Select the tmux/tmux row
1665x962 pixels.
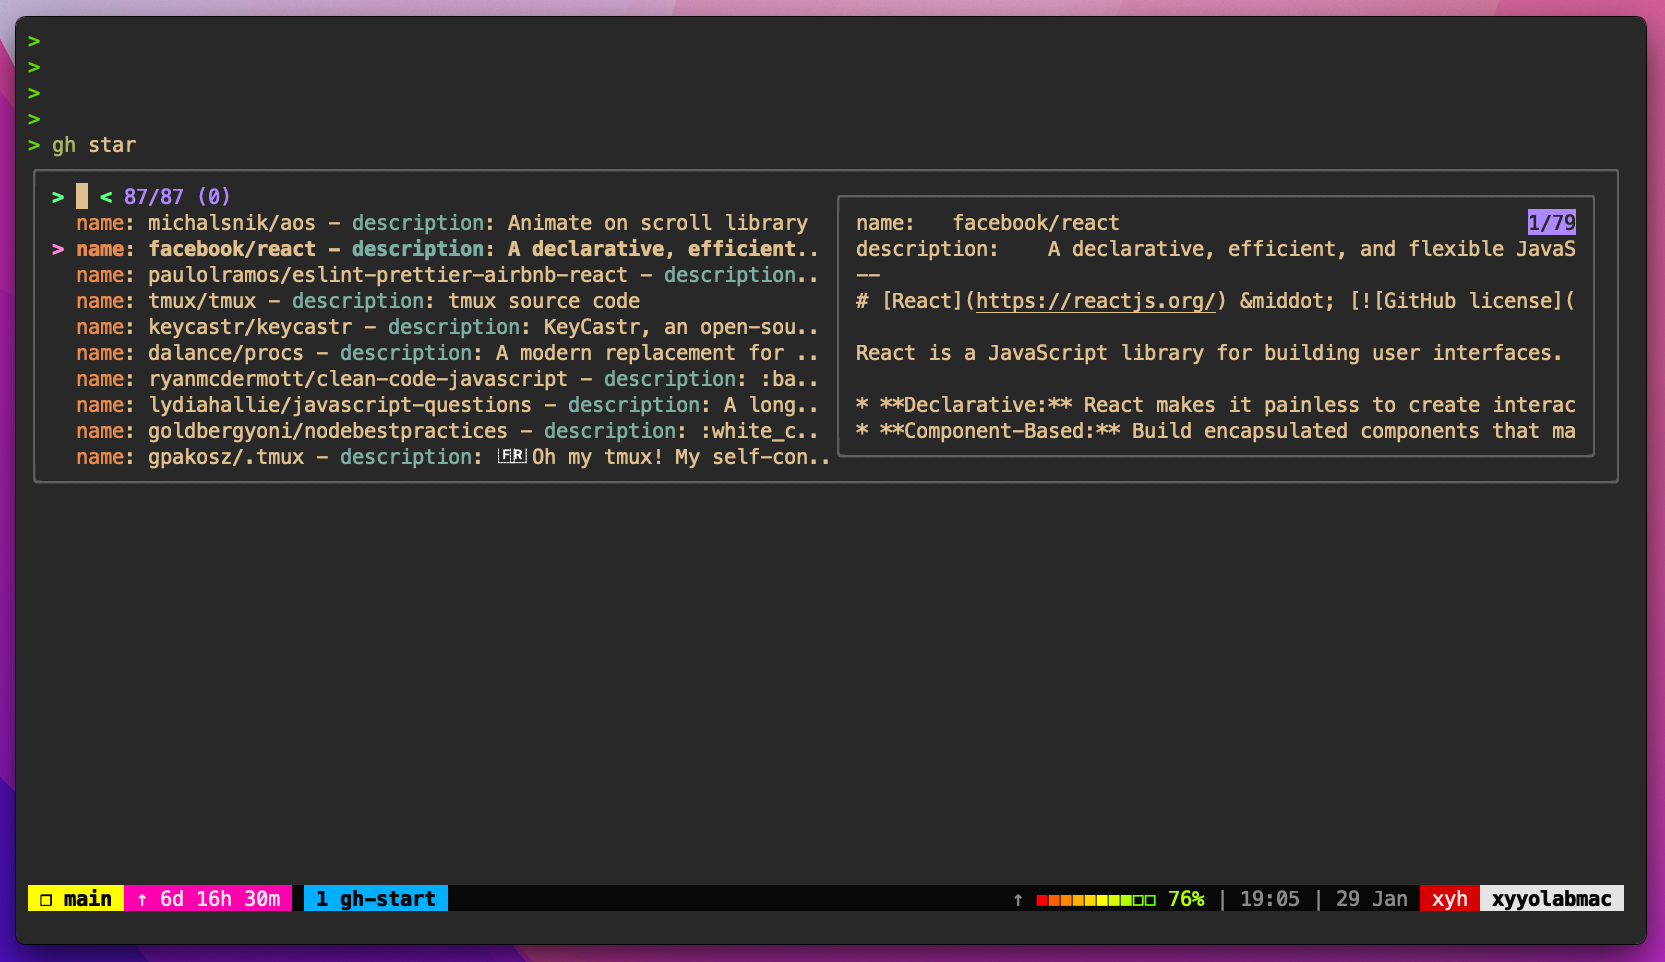pyautogui.click(x=358, y=301)
